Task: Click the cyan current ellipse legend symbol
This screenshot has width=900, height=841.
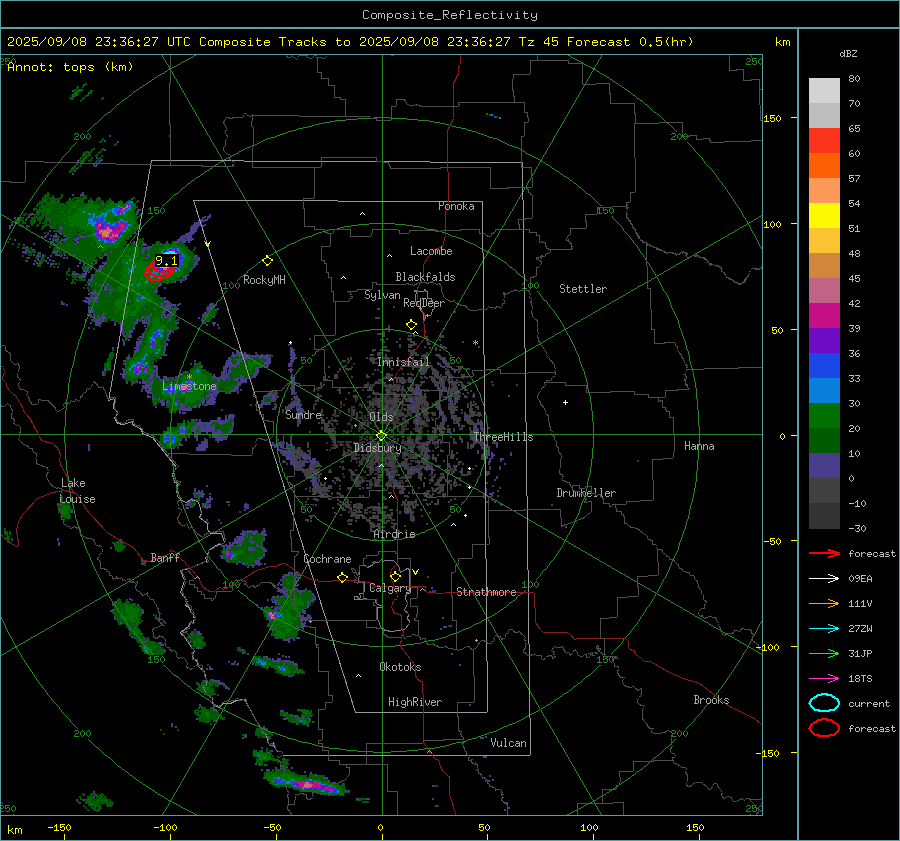Action: tap(824, 703)
